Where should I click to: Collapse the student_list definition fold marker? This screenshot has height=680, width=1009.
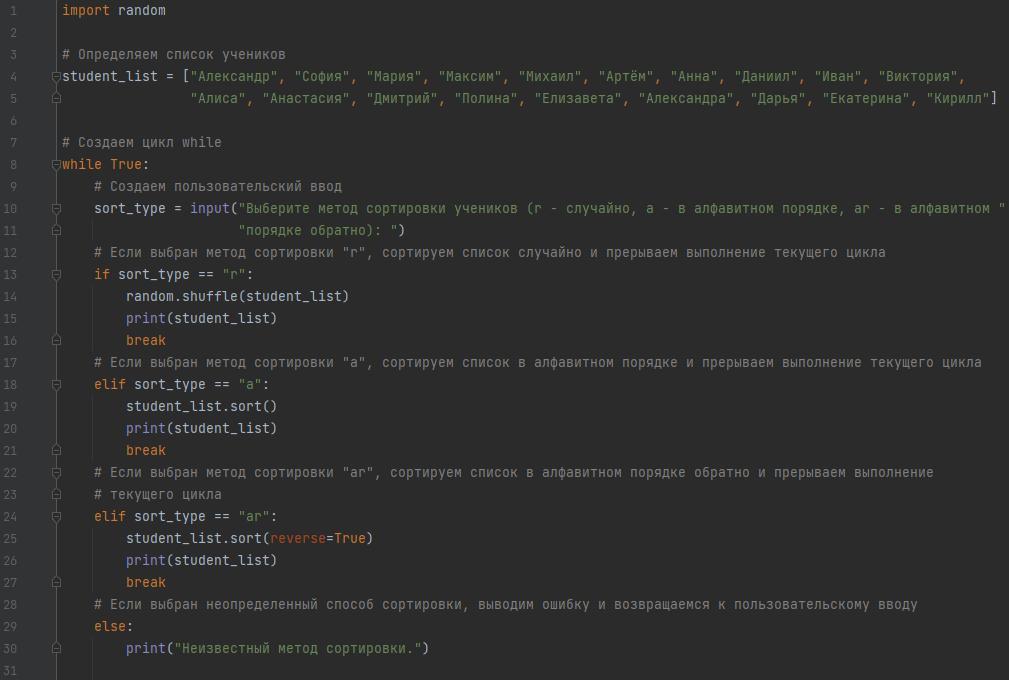(56, 76)
